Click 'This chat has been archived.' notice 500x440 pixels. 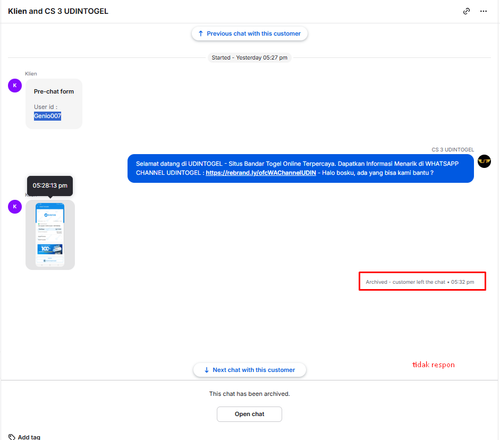tap(249, 394)
